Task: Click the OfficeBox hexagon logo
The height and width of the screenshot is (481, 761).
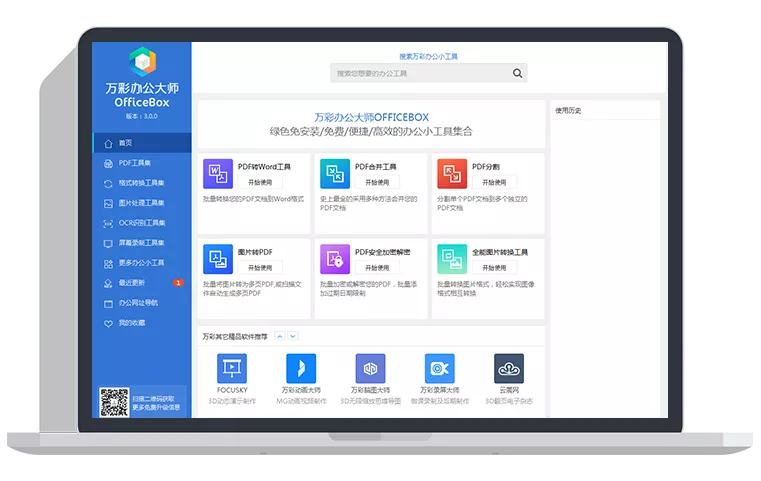Action: (x=142, y=62)
